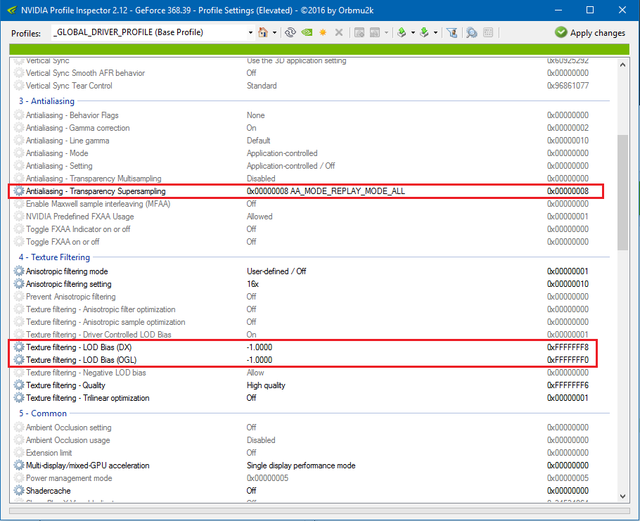
Task: Click the remove application window icon
Action: pos(375,32)
